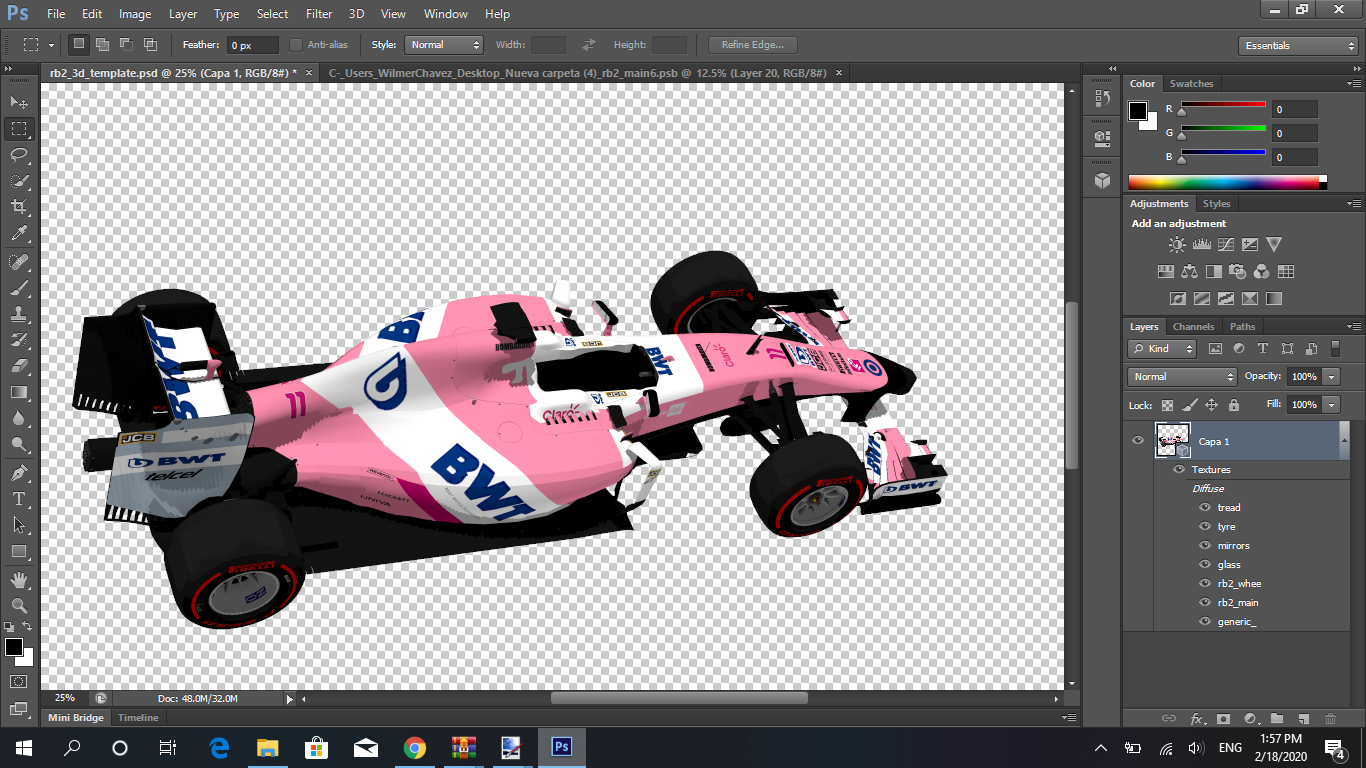The height and width of the screenshot is (768, 1366).
Task: Open the Essentials workspace dropdown
Action: tap(1297, 46)
